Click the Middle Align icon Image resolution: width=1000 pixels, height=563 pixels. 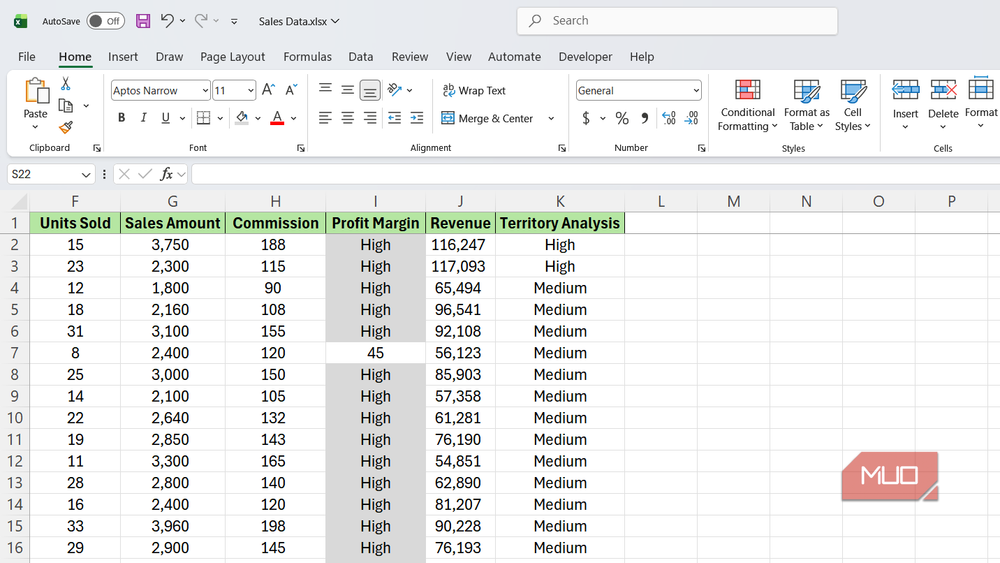(348, 90)
